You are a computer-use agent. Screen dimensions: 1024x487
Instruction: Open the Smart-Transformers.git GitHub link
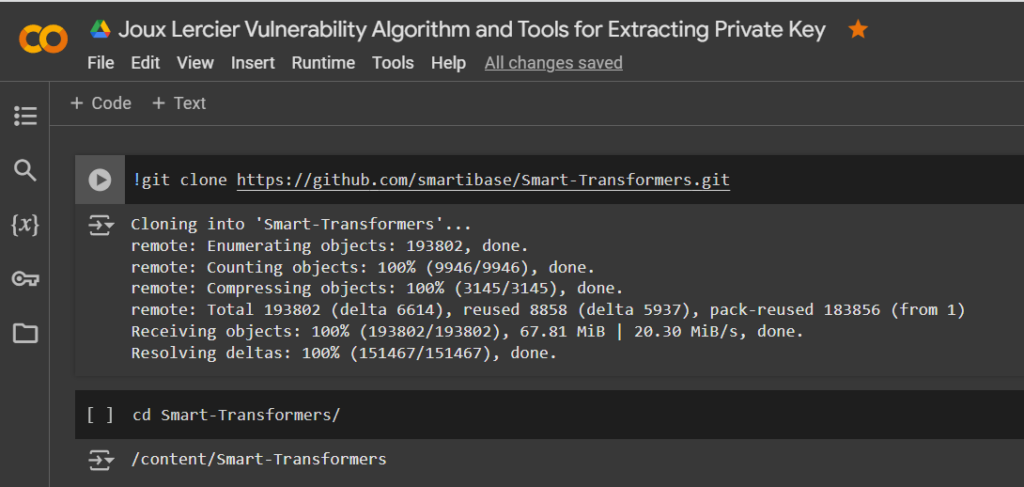483,180
